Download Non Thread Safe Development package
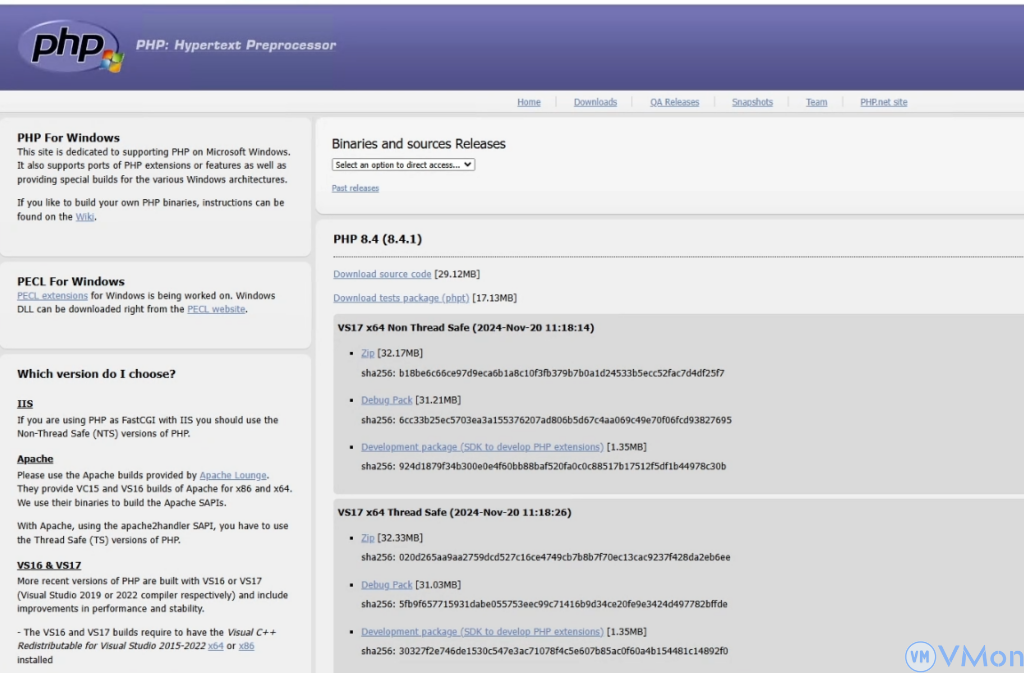This screenshot has height=673, width=1024. (x=482, y=447)
